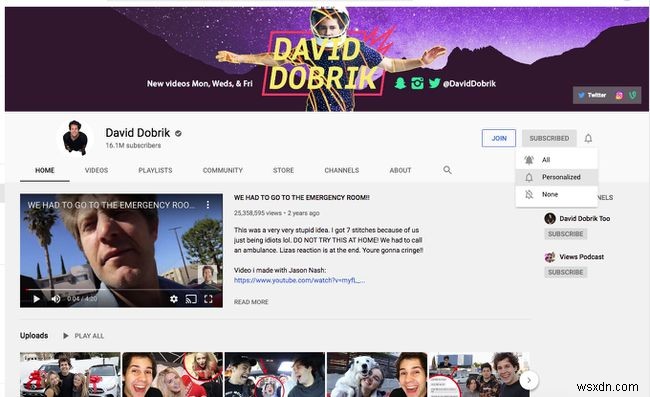The width and height of the screenshot is (650, 397).
Task: Switch to the PLAYLISTS tab
Action: click(155, 170)
